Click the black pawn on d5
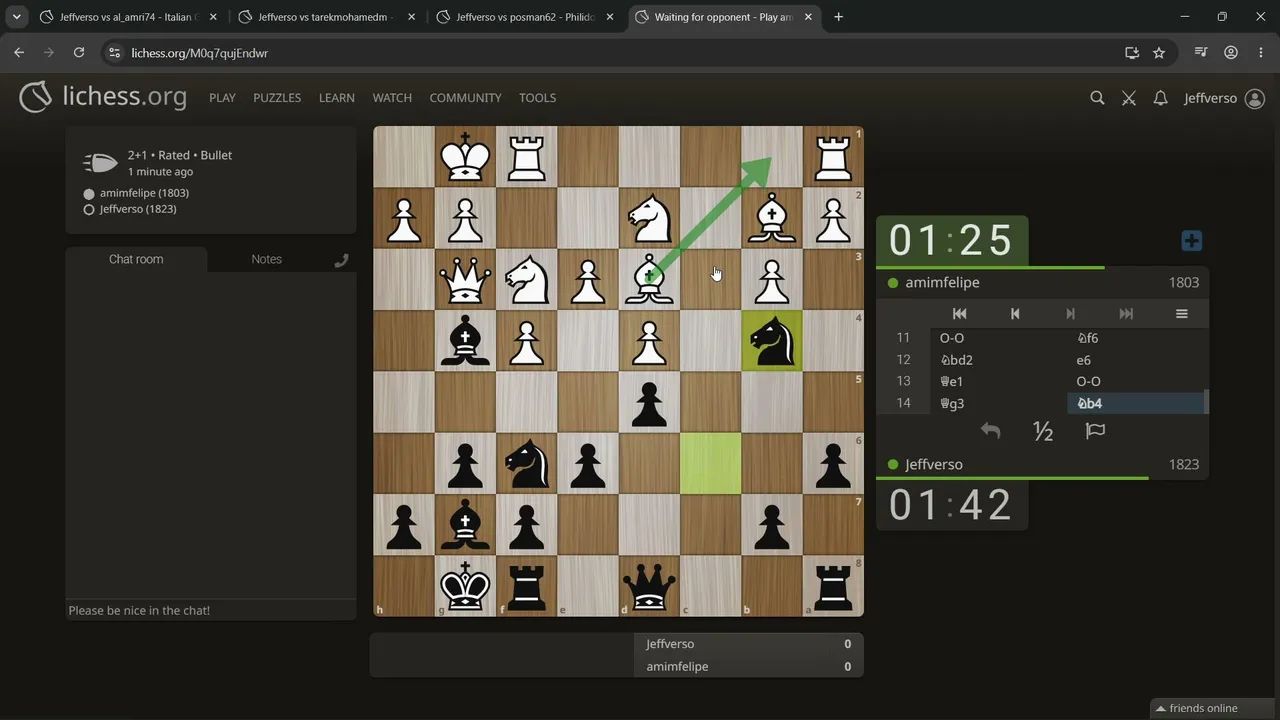Image resolution: width=1280 pixels, height=720 pixels. (x=649, y=402)
